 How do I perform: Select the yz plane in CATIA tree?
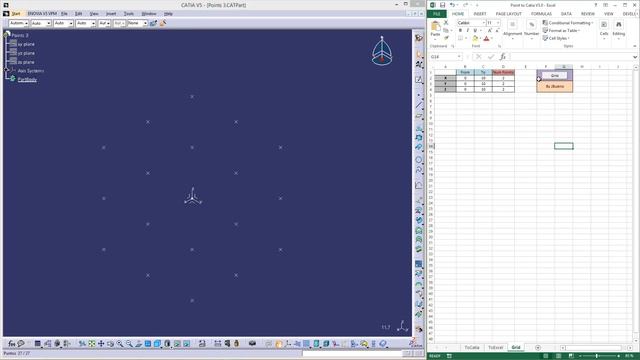[26, 53]
